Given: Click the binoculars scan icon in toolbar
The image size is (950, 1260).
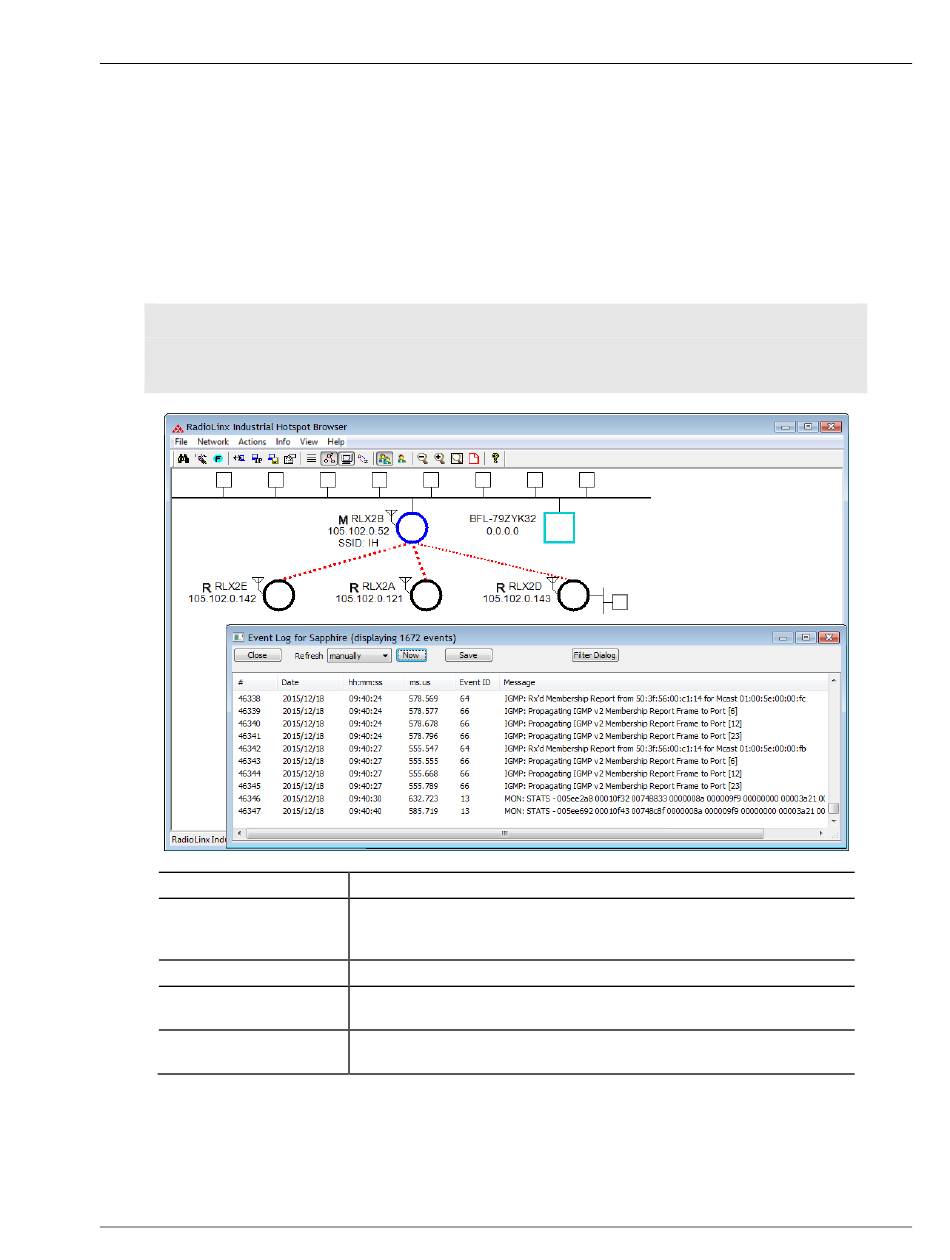Looking at the screenshot, I should pos(183,459).
